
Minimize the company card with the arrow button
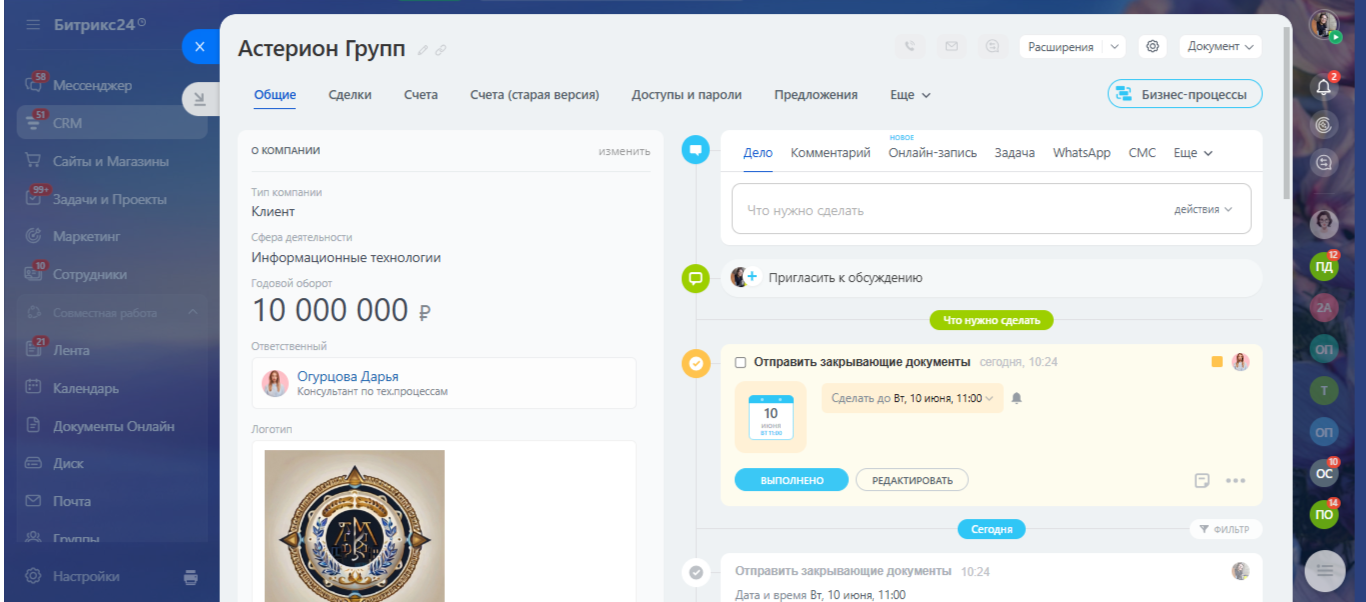click(200, 98)
